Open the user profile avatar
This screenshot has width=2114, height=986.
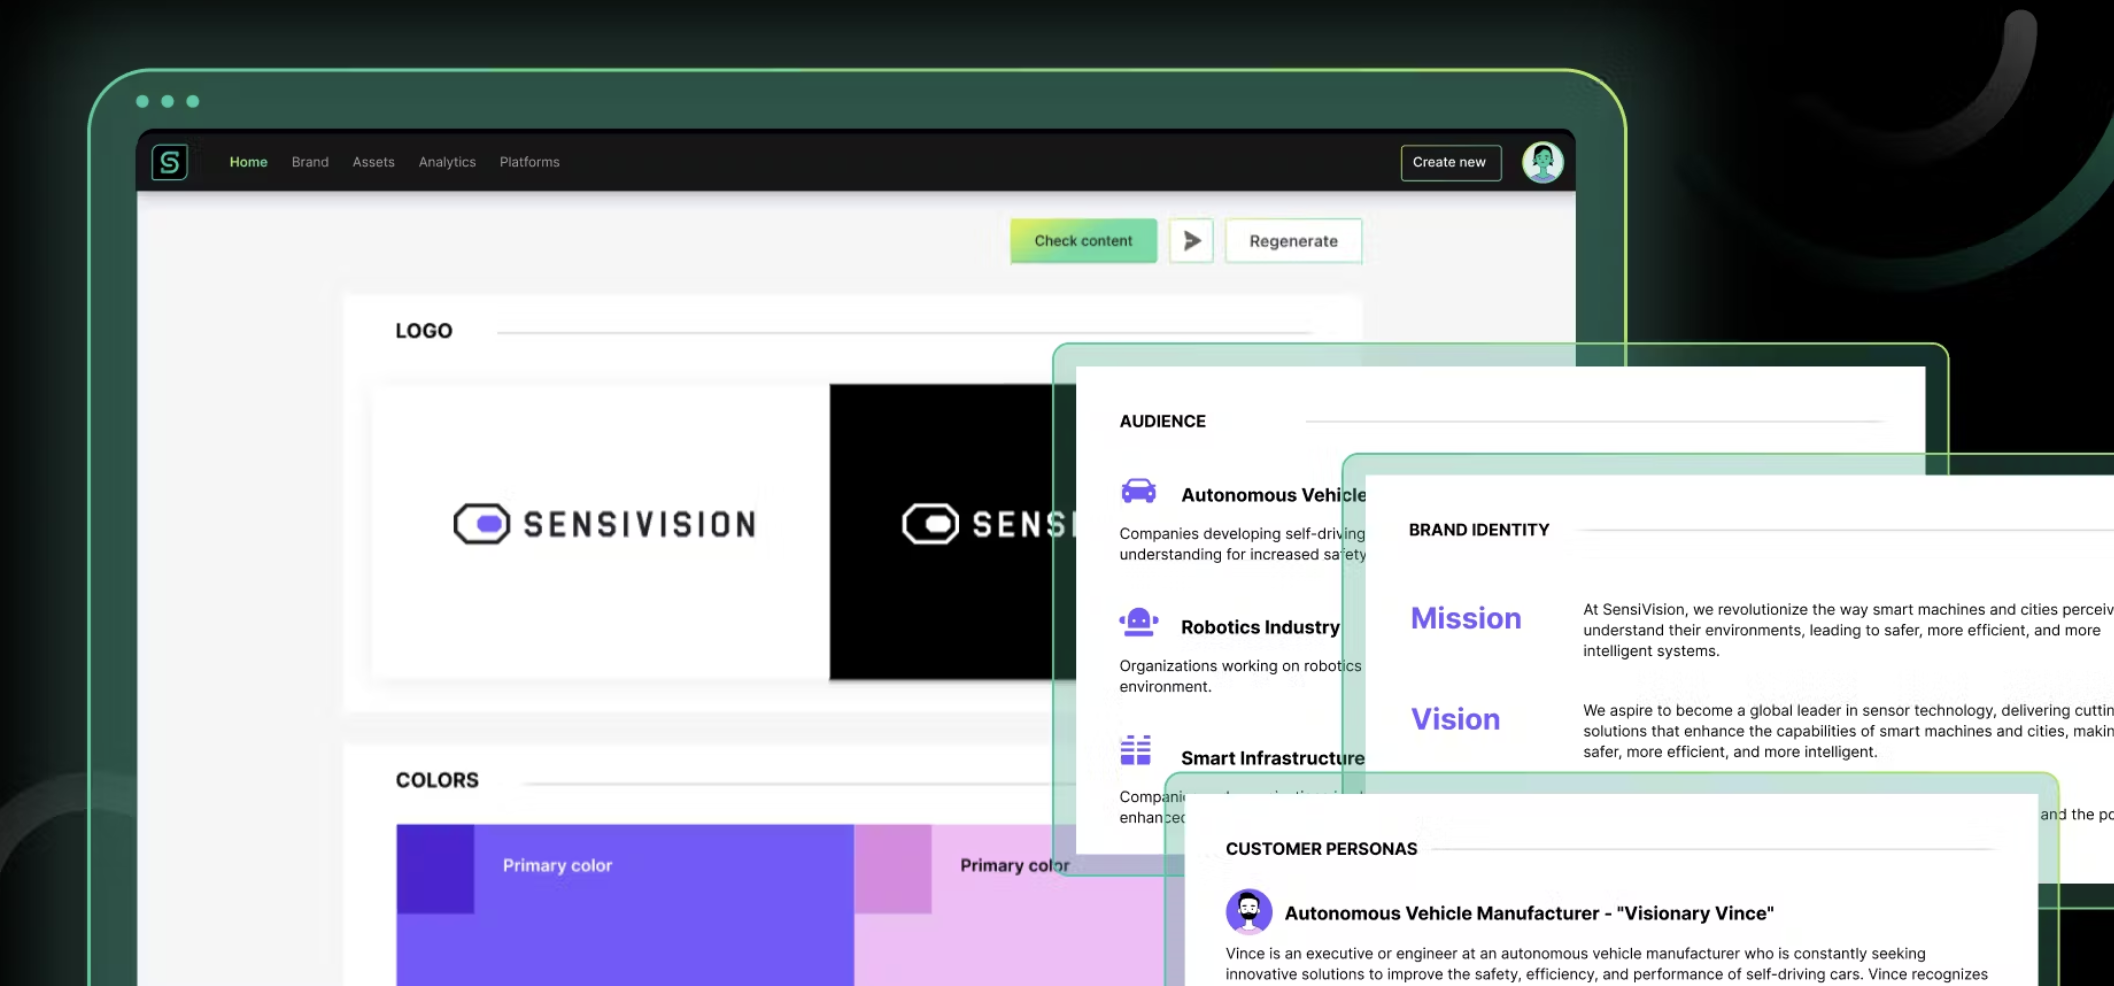click(x=1542, y=162)
